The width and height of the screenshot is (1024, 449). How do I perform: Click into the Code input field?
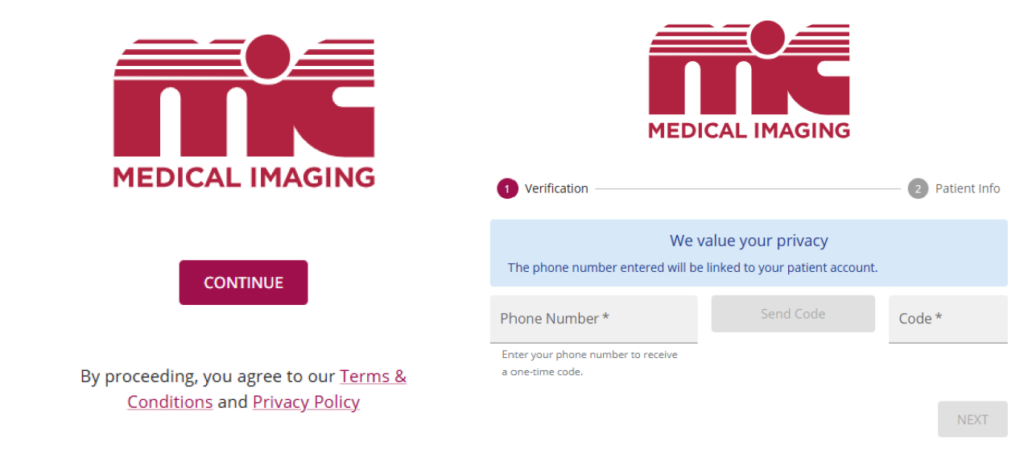tap(947, 319)
